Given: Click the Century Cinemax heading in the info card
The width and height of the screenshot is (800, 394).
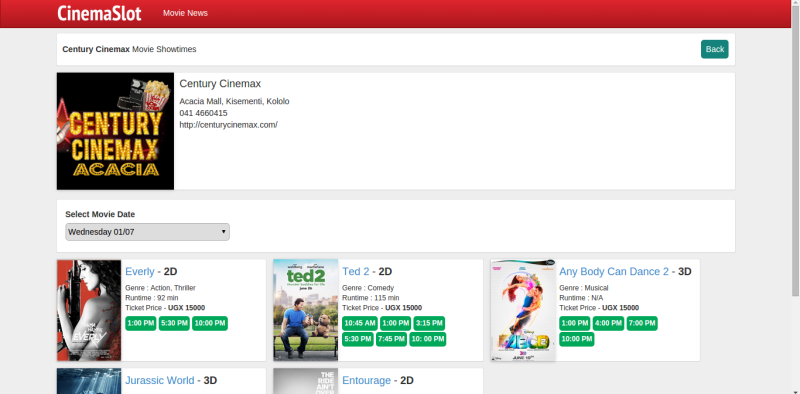Looking at the screenshot, I should click(220, 84).
